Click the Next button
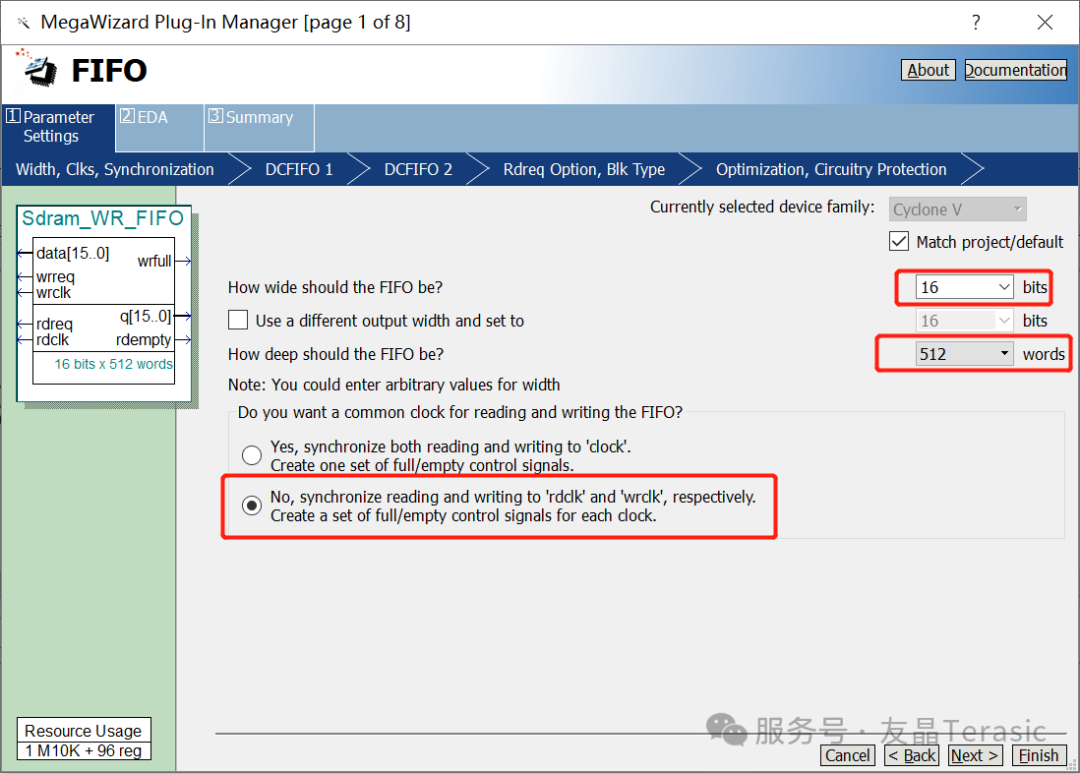This screenshot has height=774, width=1080. [975, 756]
